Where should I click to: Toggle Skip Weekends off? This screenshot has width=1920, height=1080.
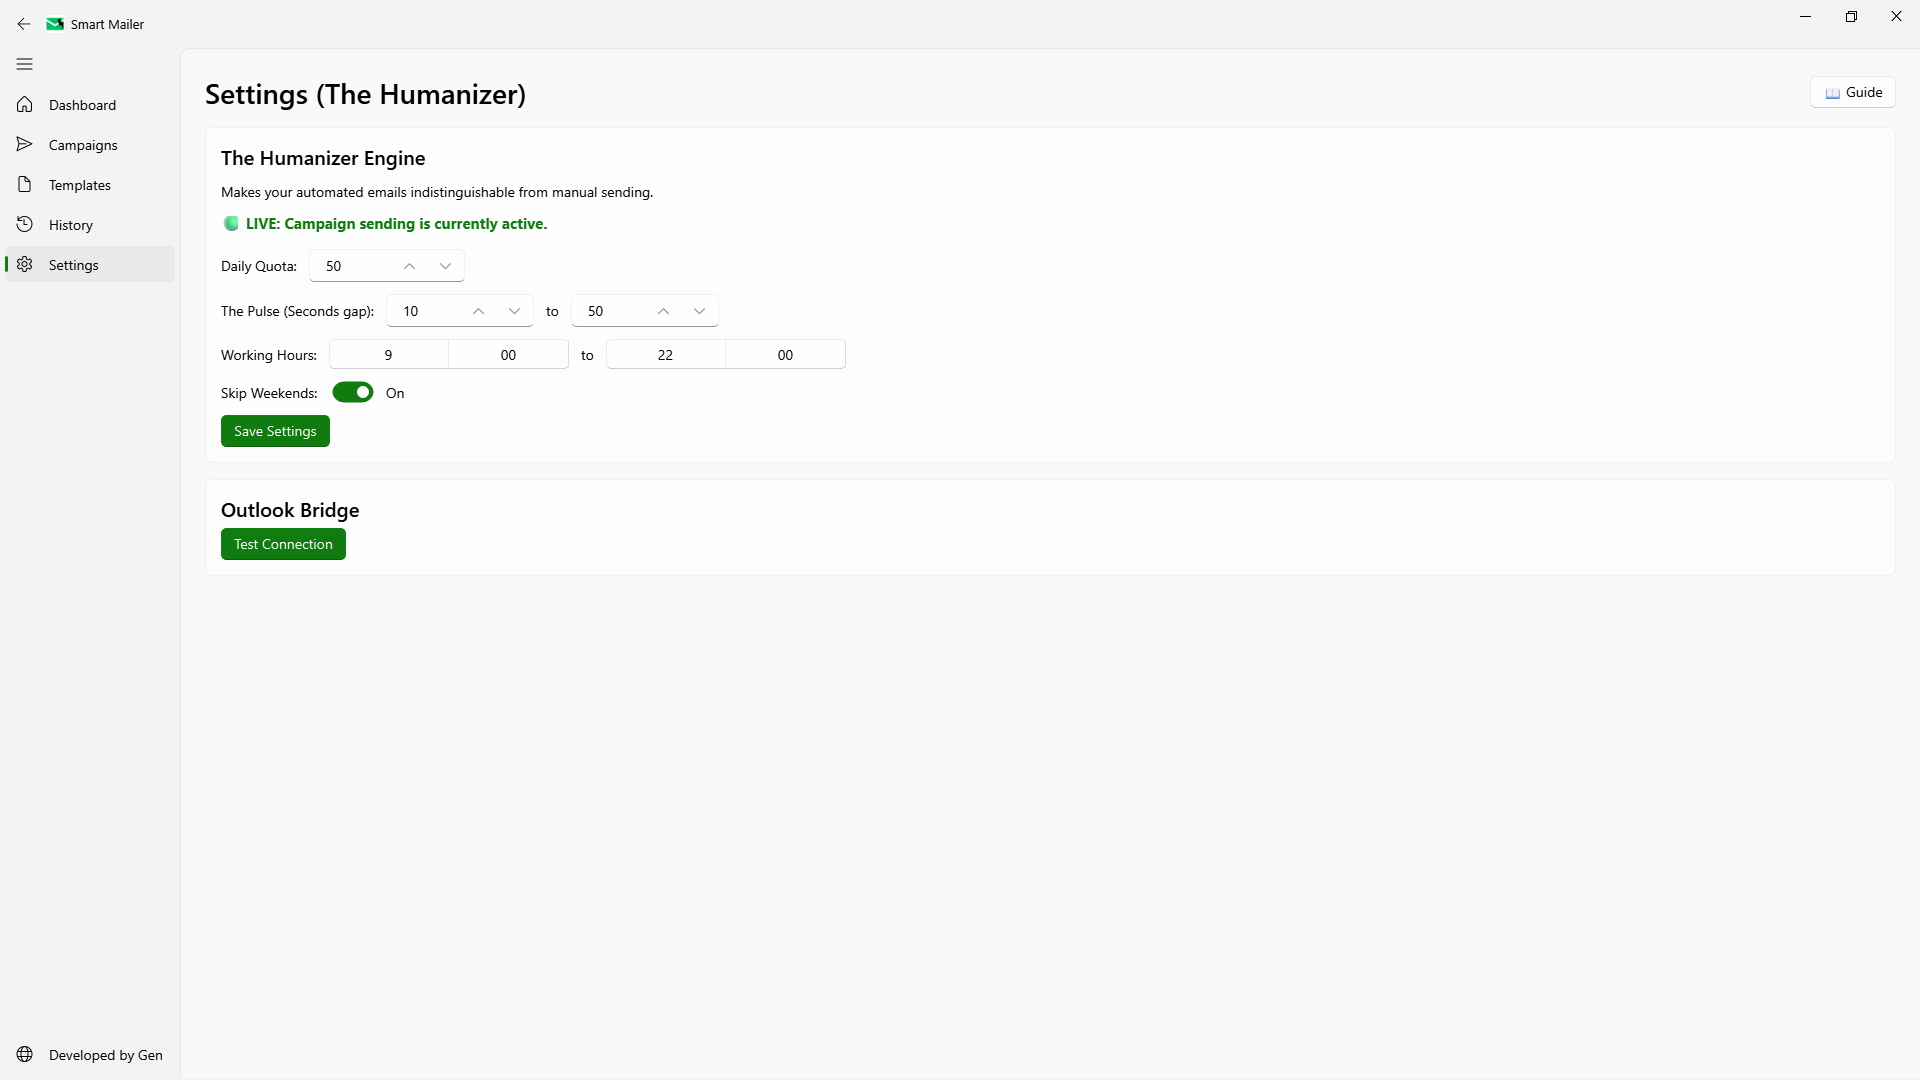[x=352, y=392]
